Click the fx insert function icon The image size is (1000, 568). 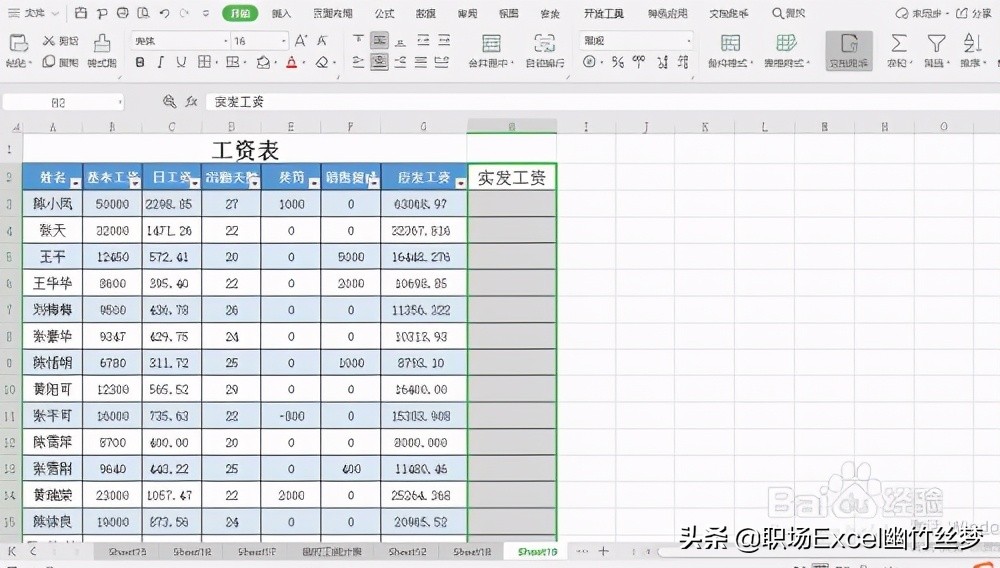click(191, 101)
